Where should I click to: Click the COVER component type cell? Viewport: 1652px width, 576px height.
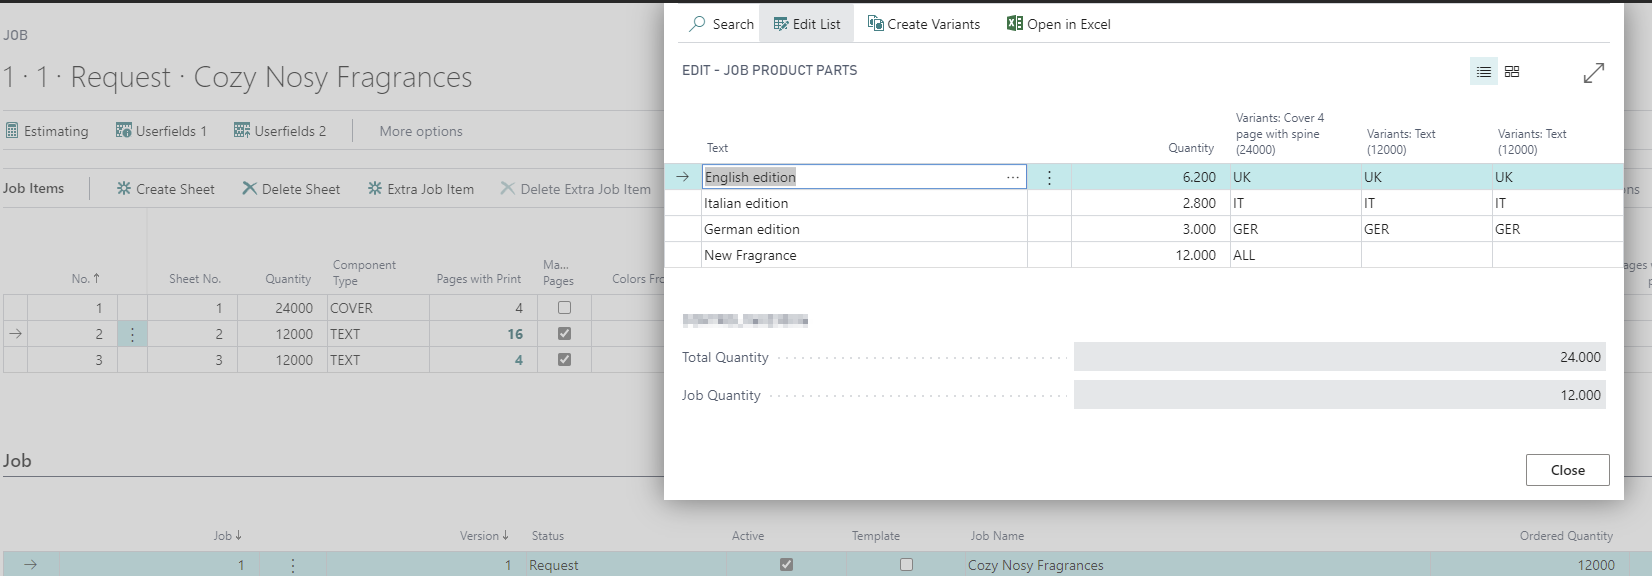click(378, 308)
